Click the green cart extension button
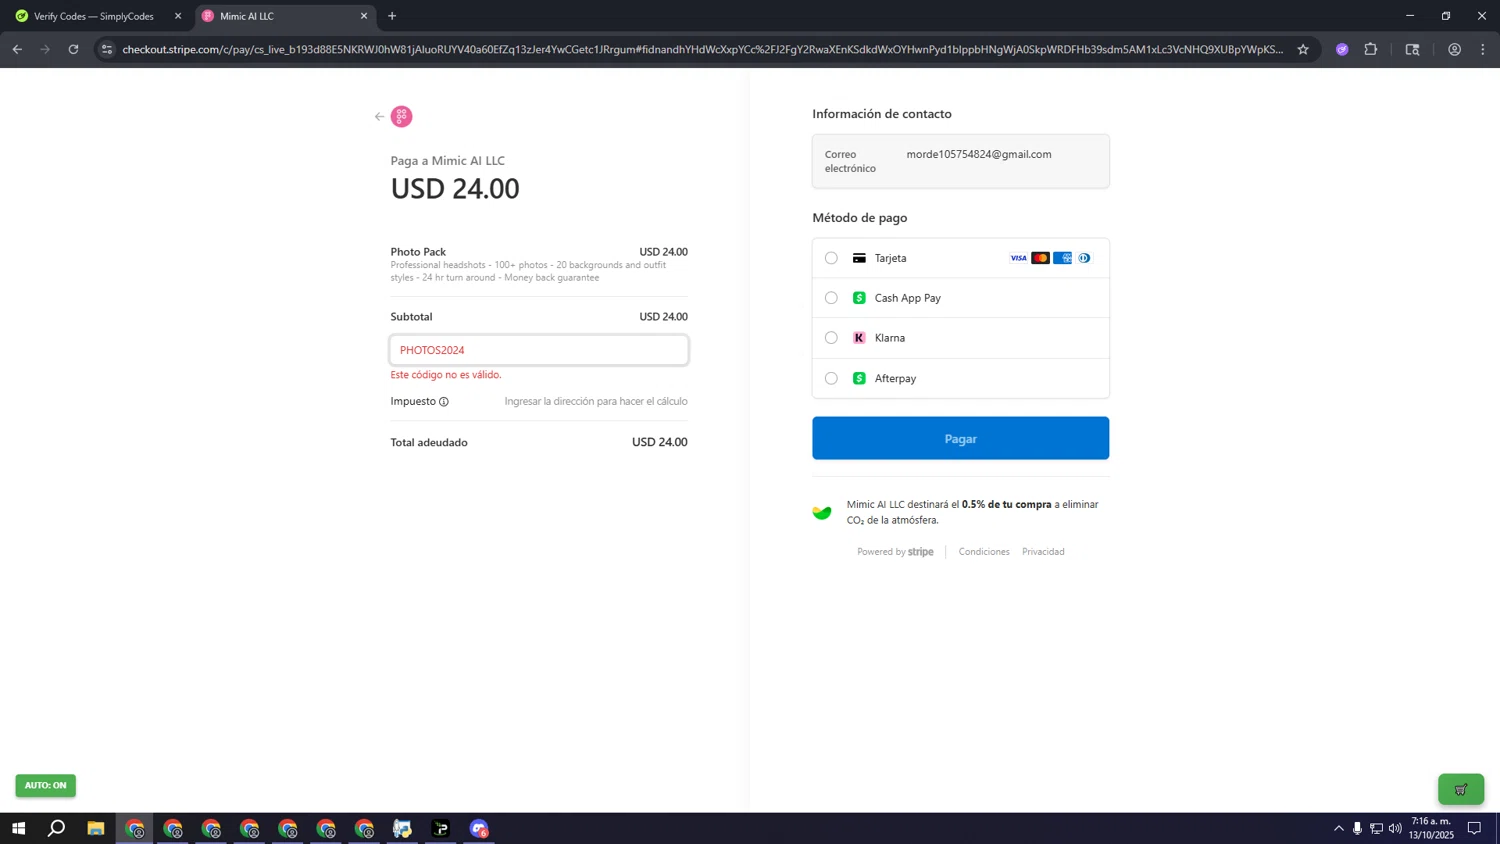 [1461, 789]
